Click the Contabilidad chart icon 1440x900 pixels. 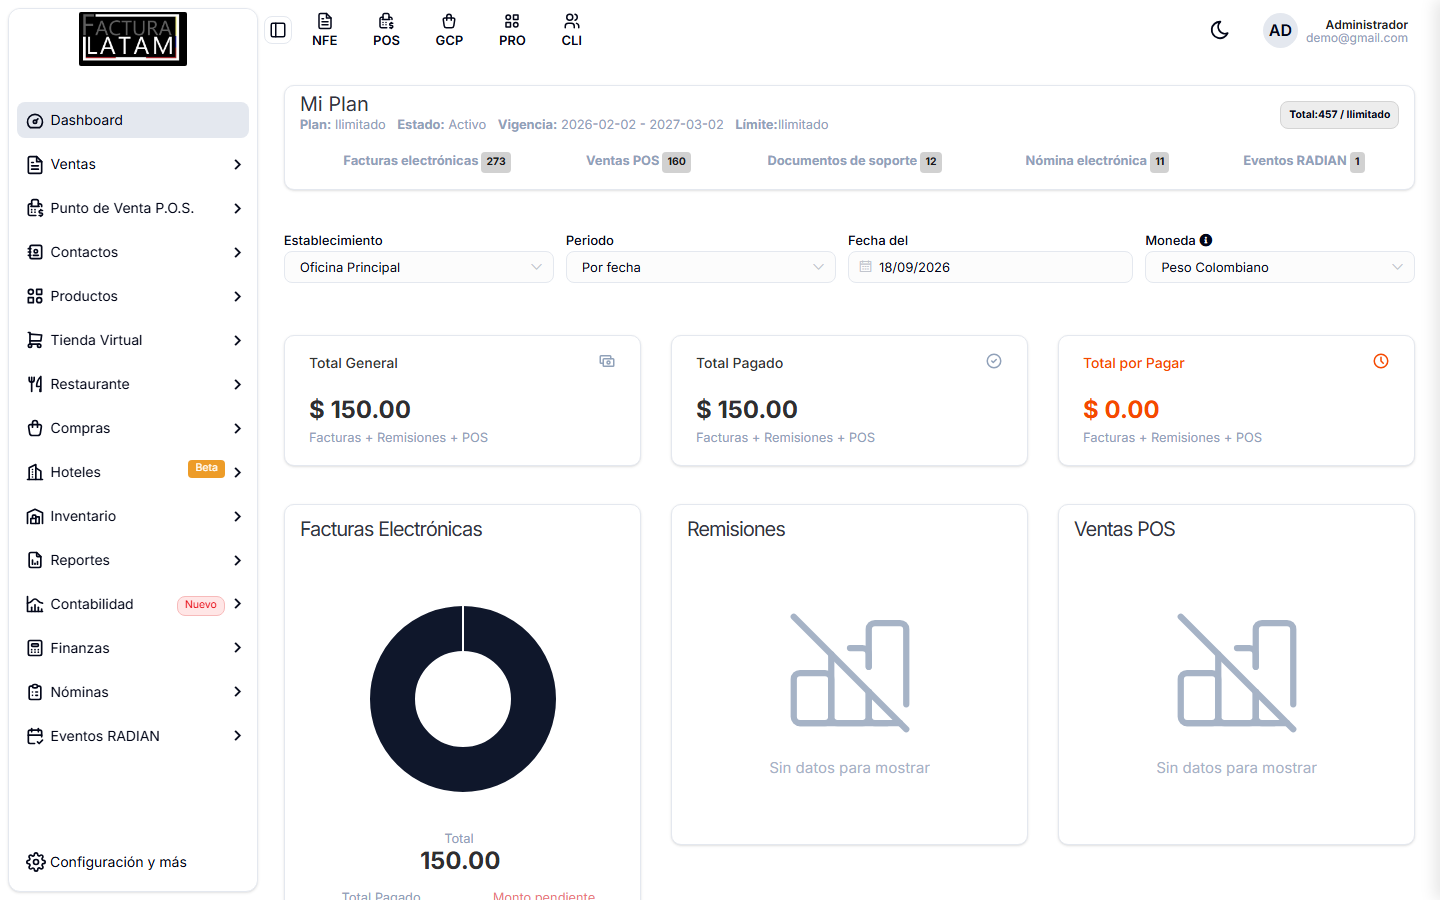coord(35,604)
